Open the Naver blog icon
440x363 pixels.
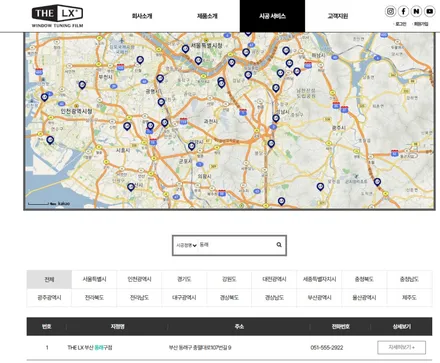pos(416,11)
